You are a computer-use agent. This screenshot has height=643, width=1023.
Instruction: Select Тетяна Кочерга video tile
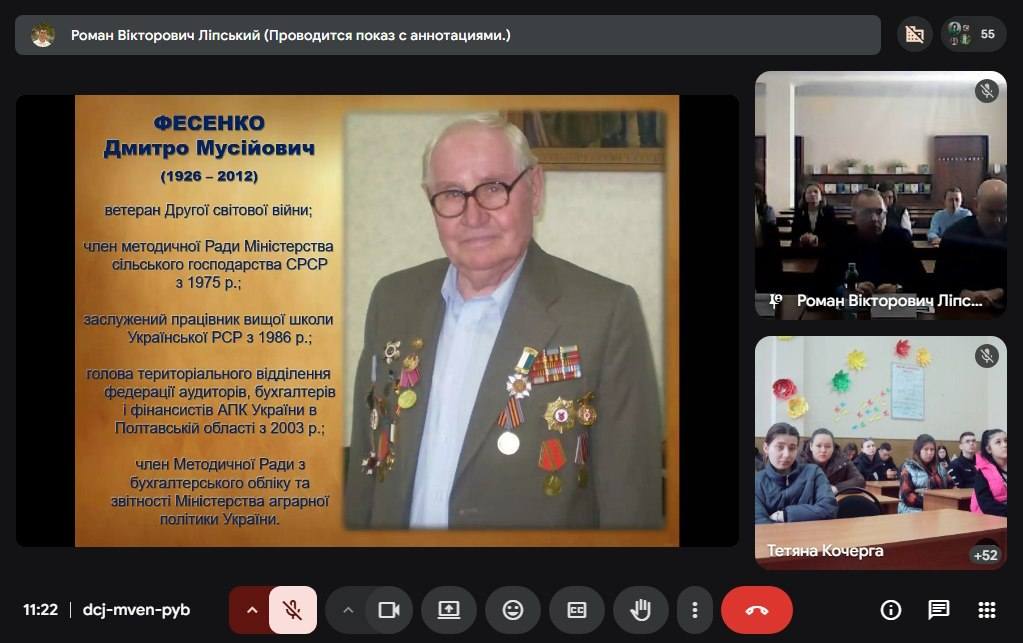(880, 452)
